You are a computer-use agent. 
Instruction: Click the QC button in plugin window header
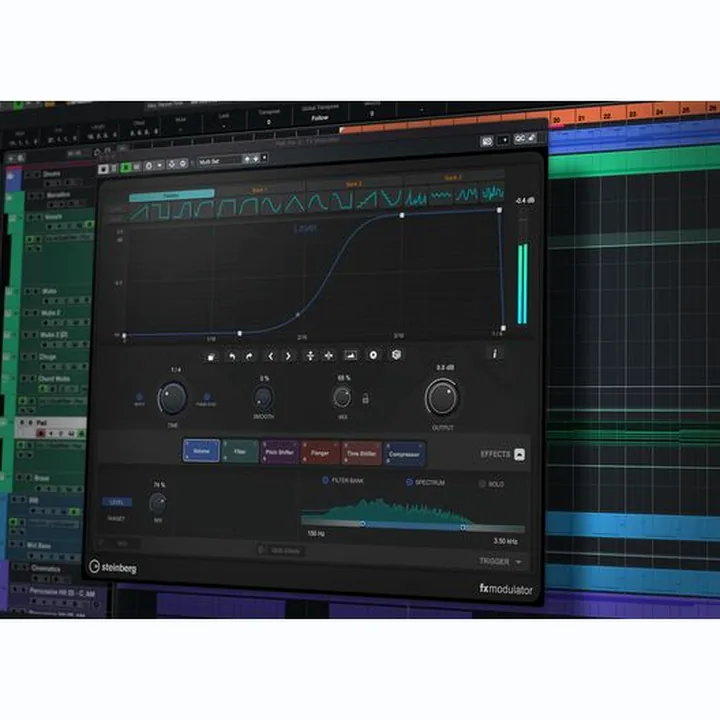tap(519, 138)
